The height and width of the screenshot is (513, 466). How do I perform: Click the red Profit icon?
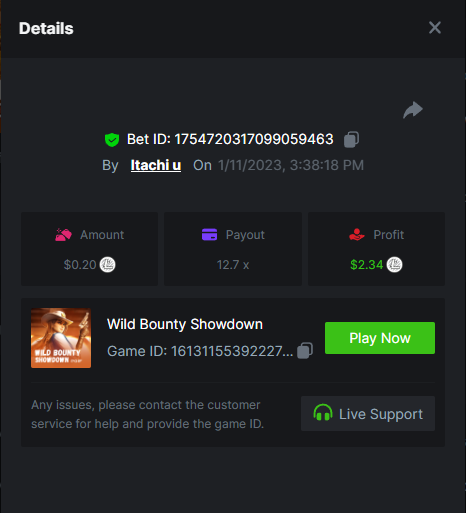[357, 235]
